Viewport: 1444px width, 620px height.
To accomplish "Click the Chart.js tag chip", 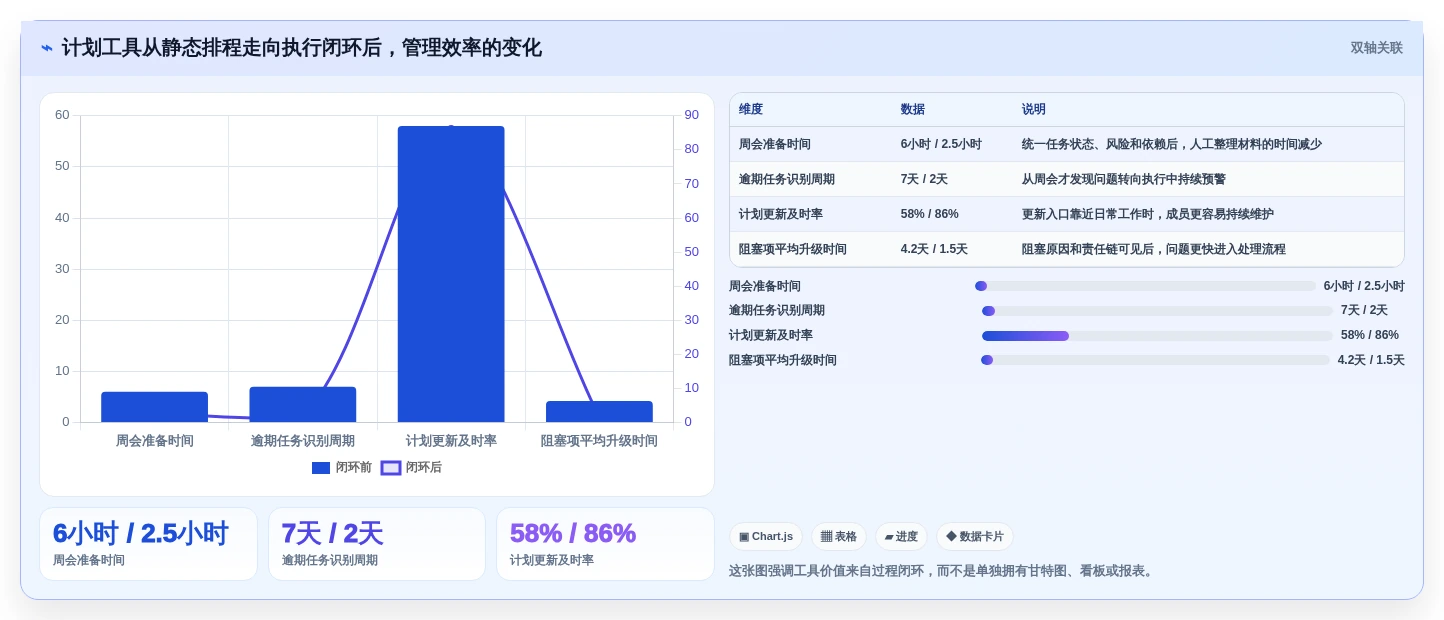I will pos(766,537).
